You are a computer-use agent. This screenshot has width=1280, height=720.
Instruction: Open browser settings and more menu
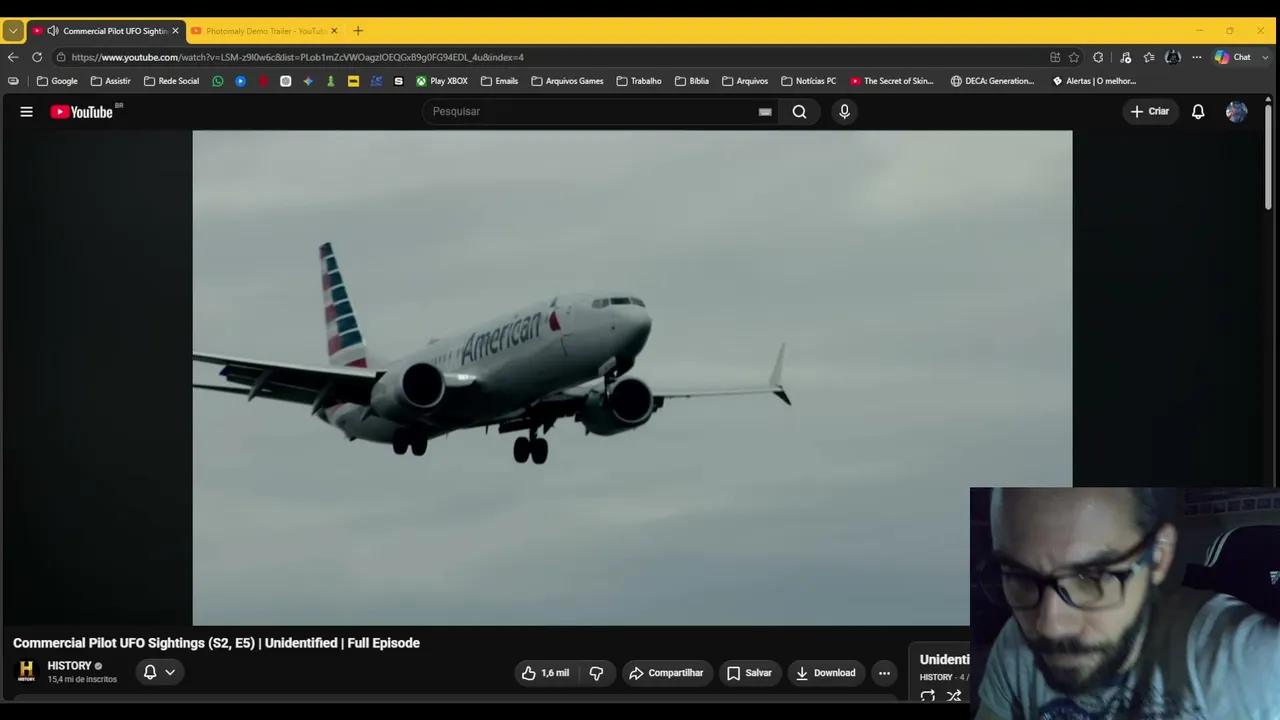point(1196,57)
